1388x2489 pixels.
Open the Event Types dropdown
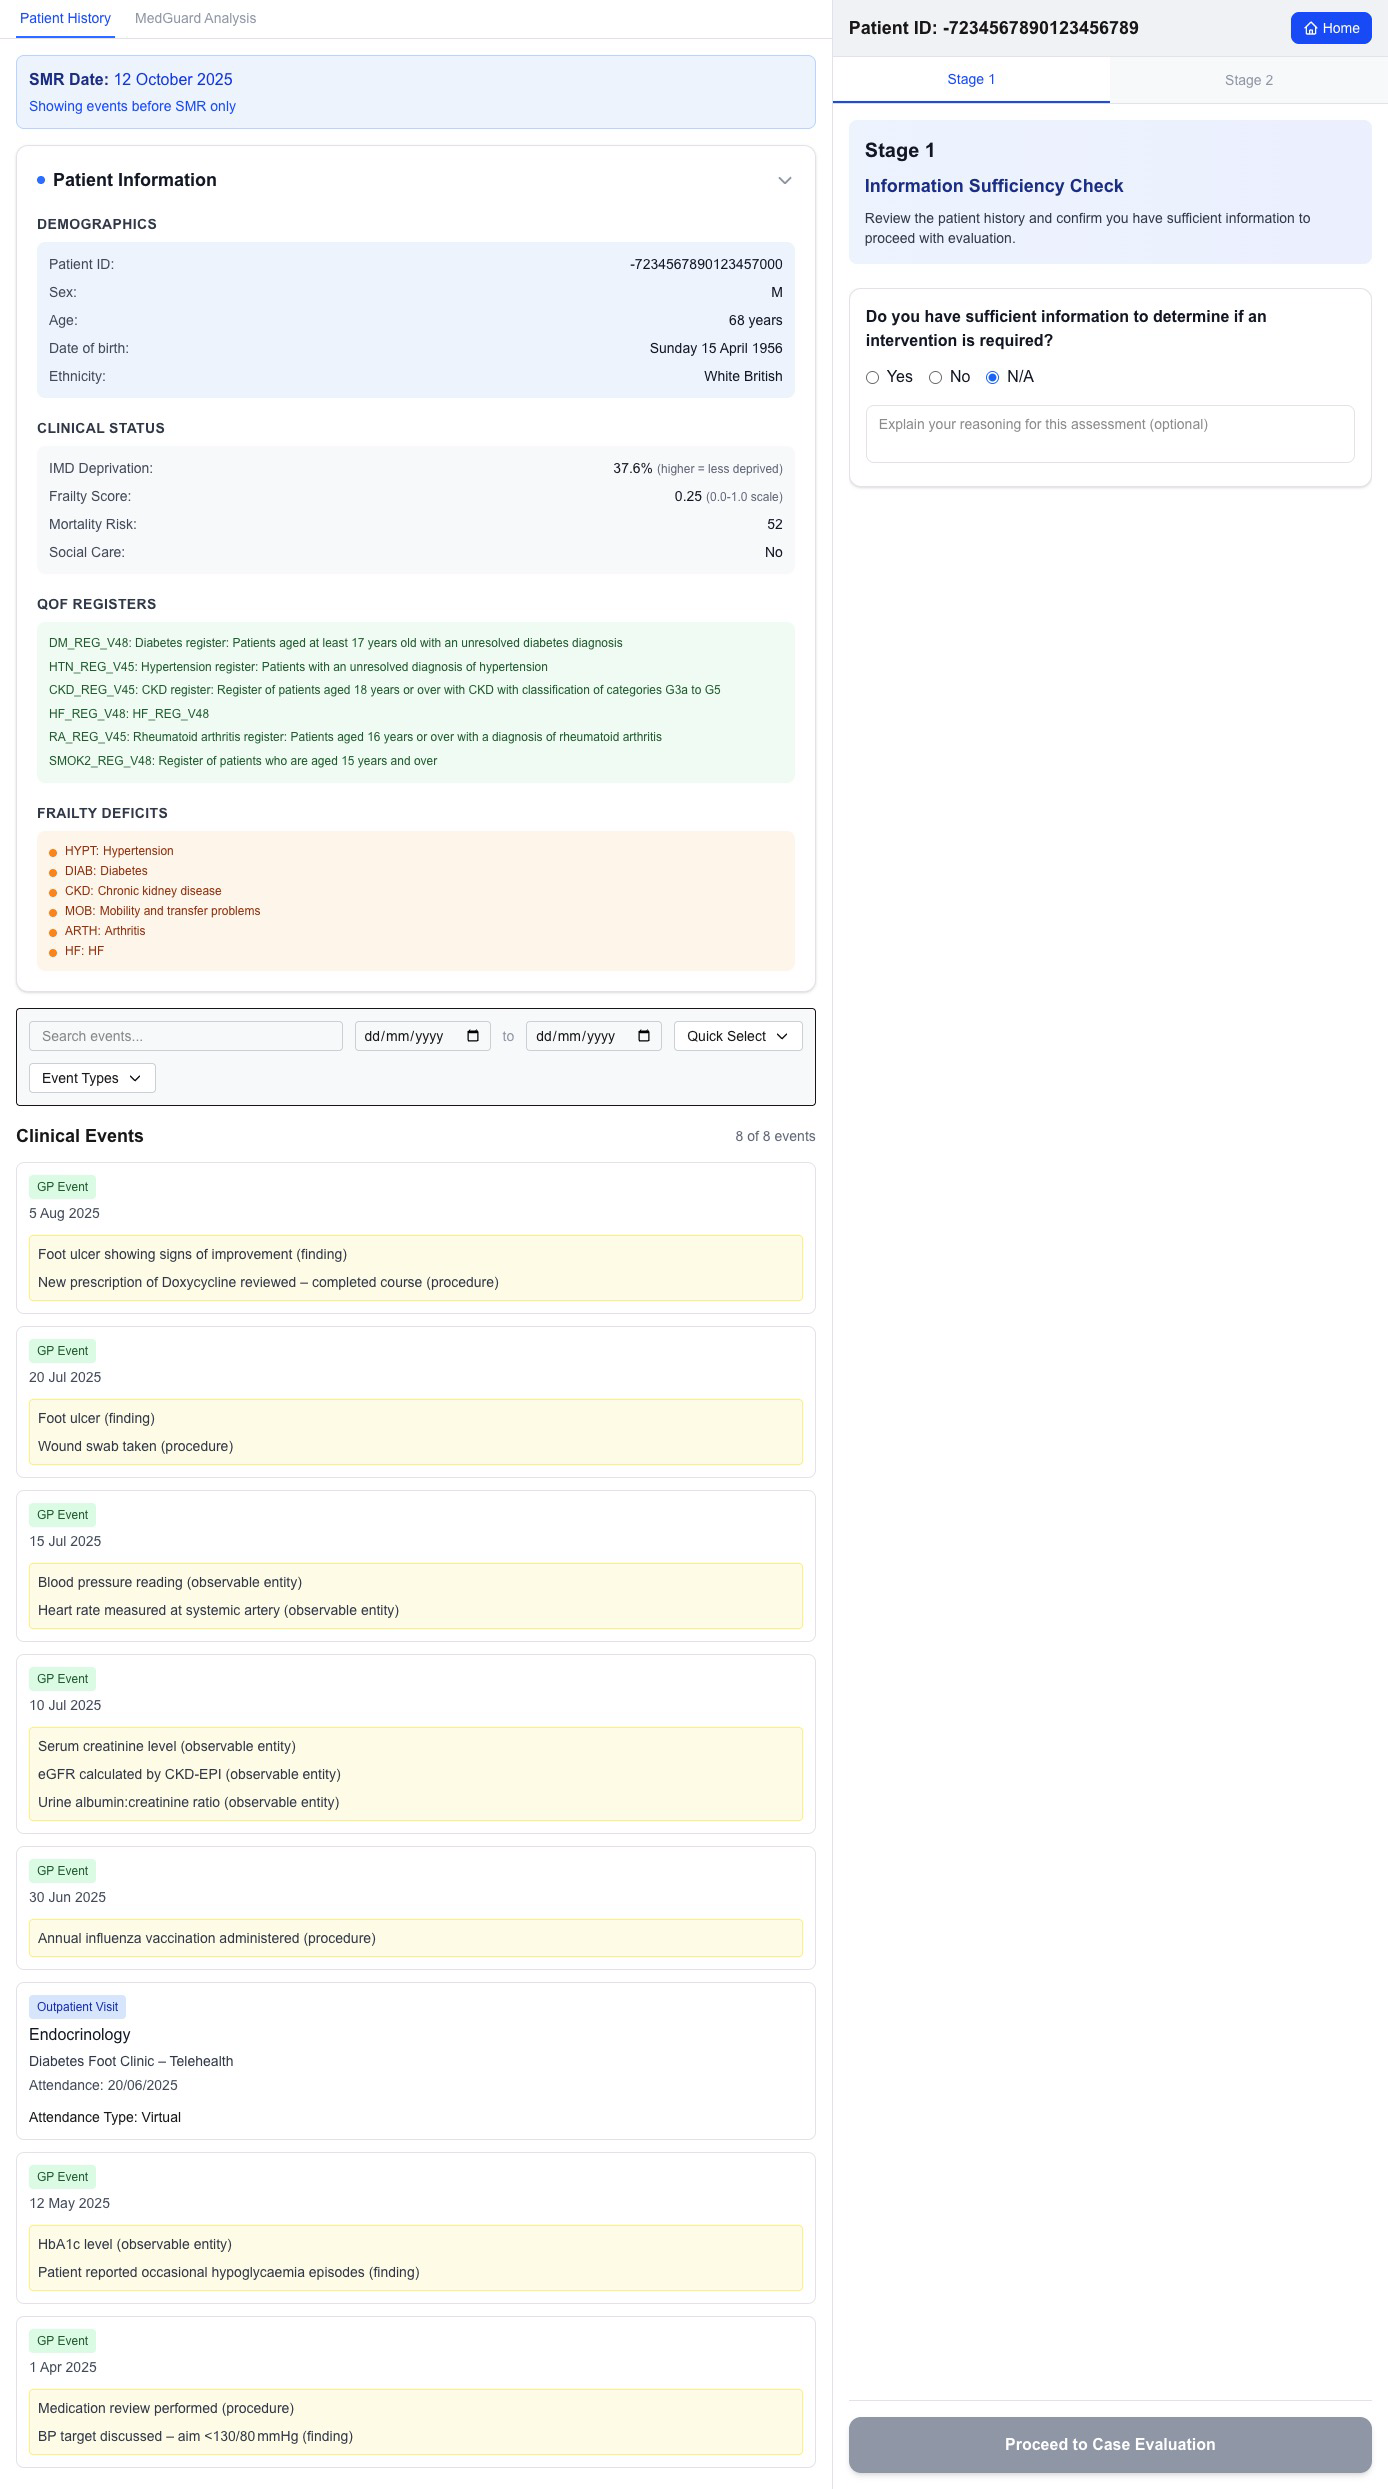[x=92, y=1078]
